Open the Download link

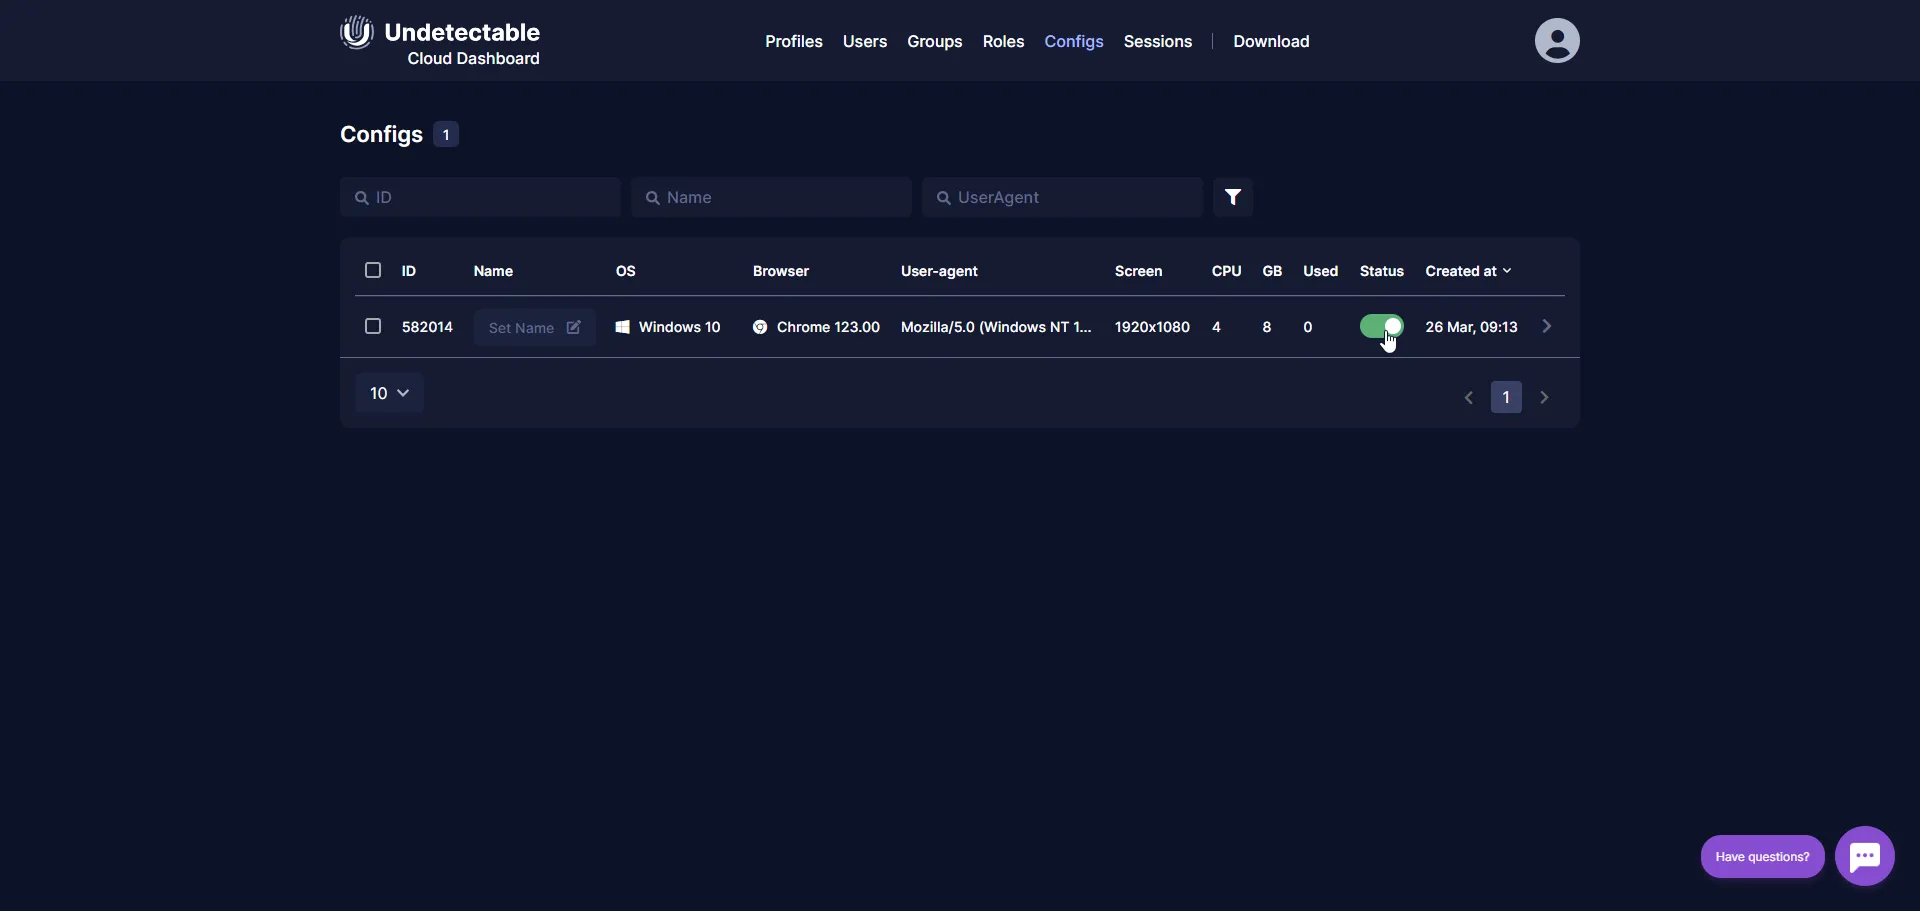pyautogui.click(x=1271, y=41)
